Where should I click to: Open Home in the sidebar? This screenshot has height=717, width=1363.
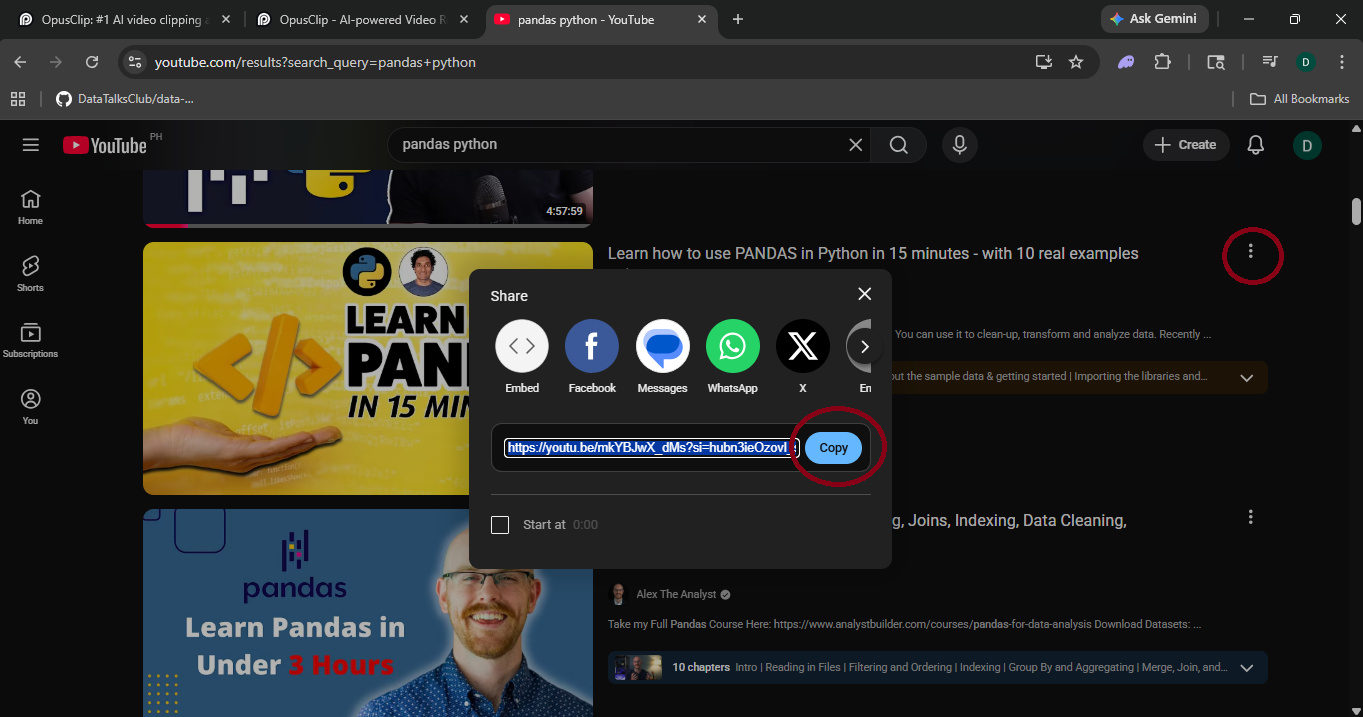pyautogui.click(x=30, y=207)
